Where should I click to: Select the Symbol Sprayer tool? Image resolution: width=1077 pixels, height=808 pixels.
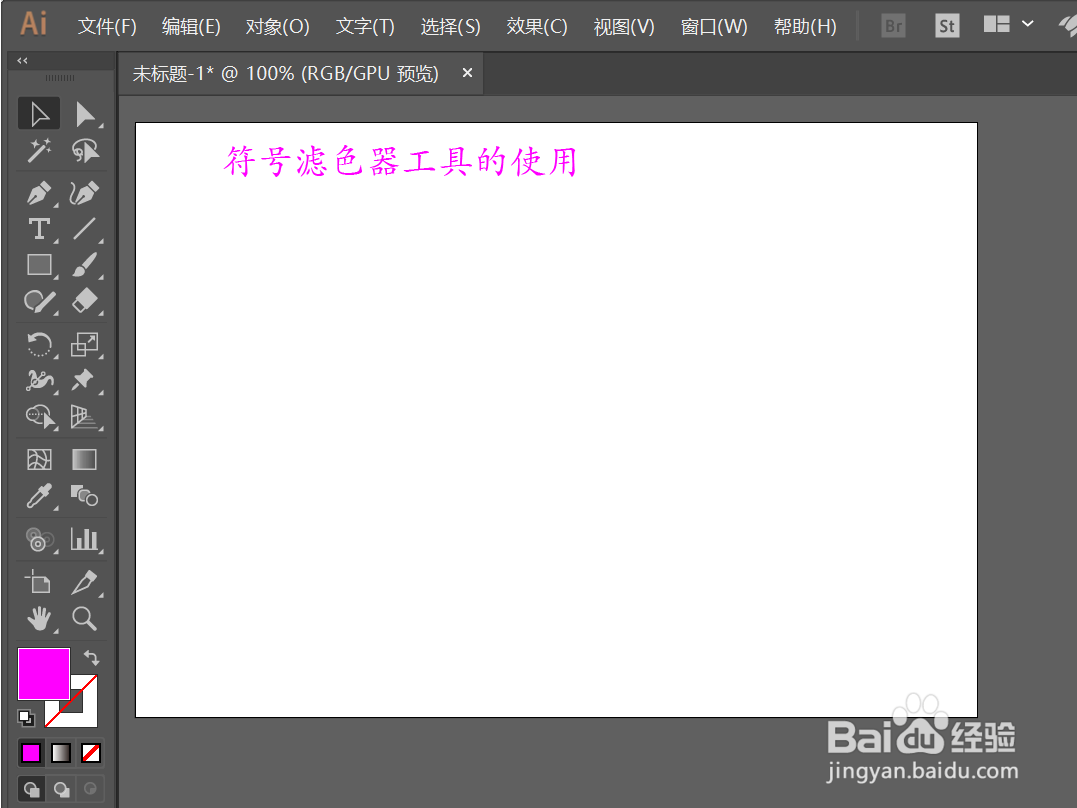tap(39, 539)
